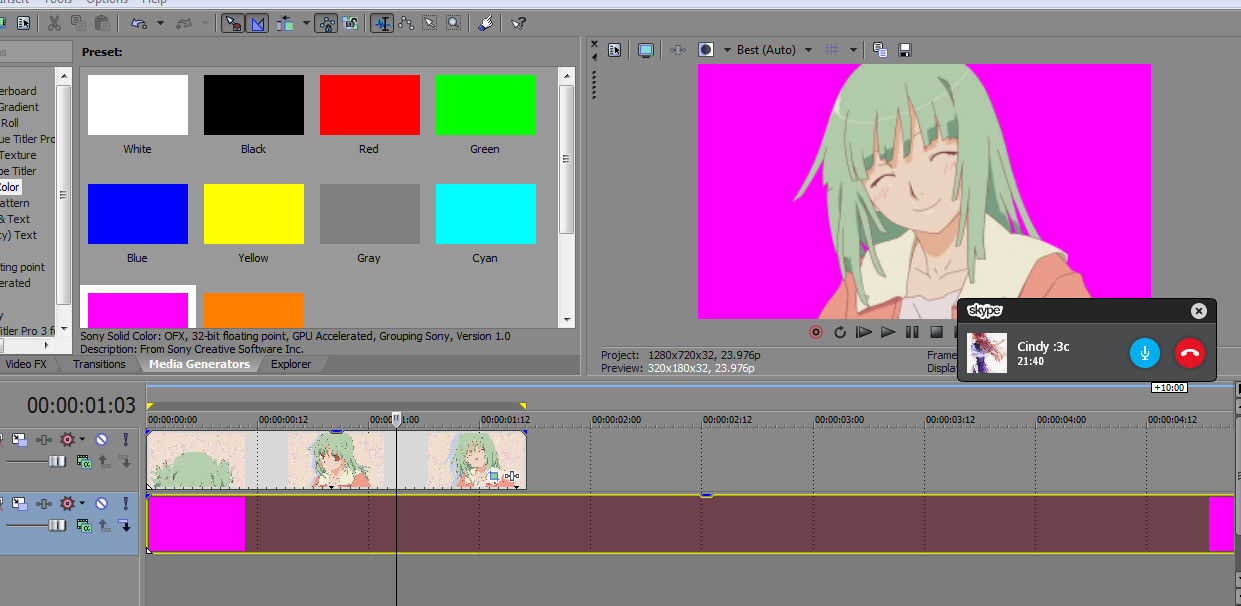Open Track FX for the magenta track

click(45, 502)
